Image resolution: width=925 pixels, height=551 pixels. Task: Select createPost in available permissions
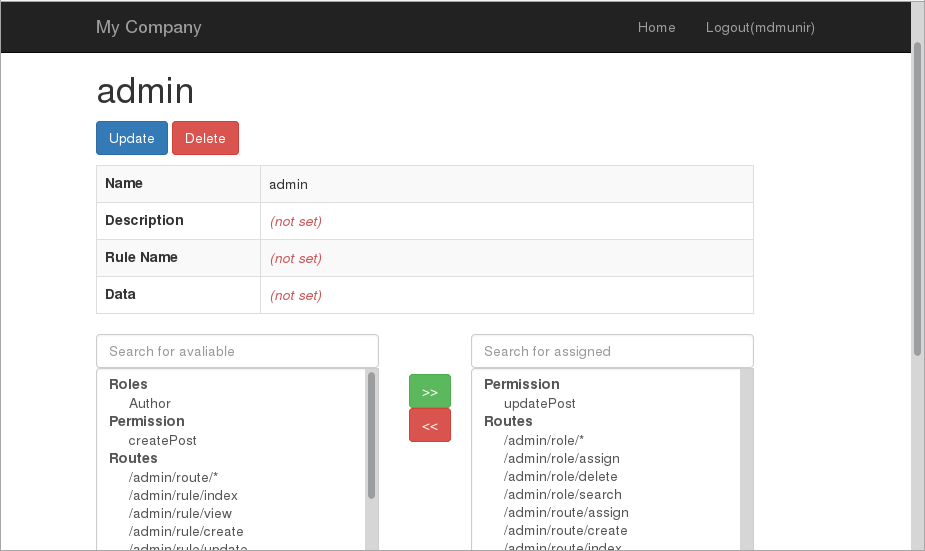tap(162, 440)
